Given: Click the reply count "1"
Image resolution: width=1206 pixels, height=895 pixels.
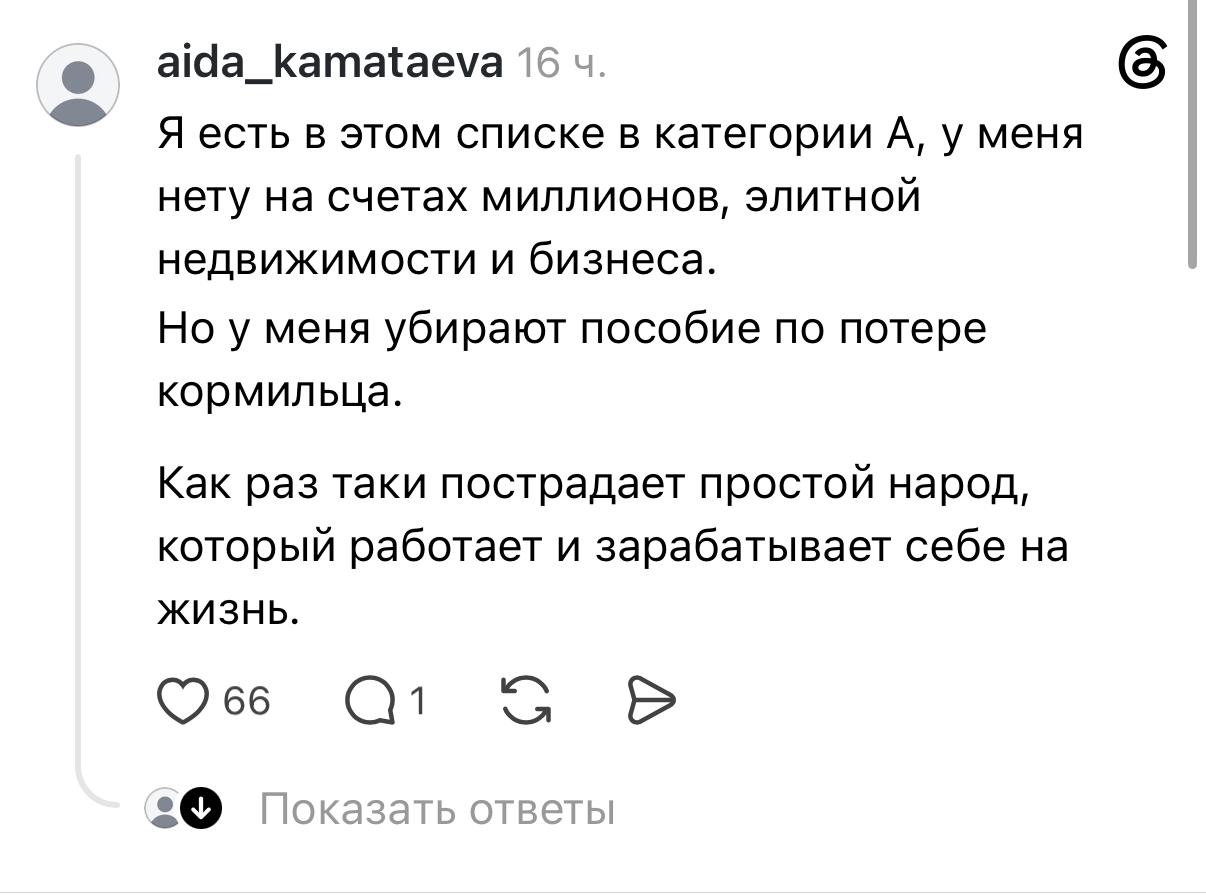Looking at the screenshot, I should click(x=418, y=701).
